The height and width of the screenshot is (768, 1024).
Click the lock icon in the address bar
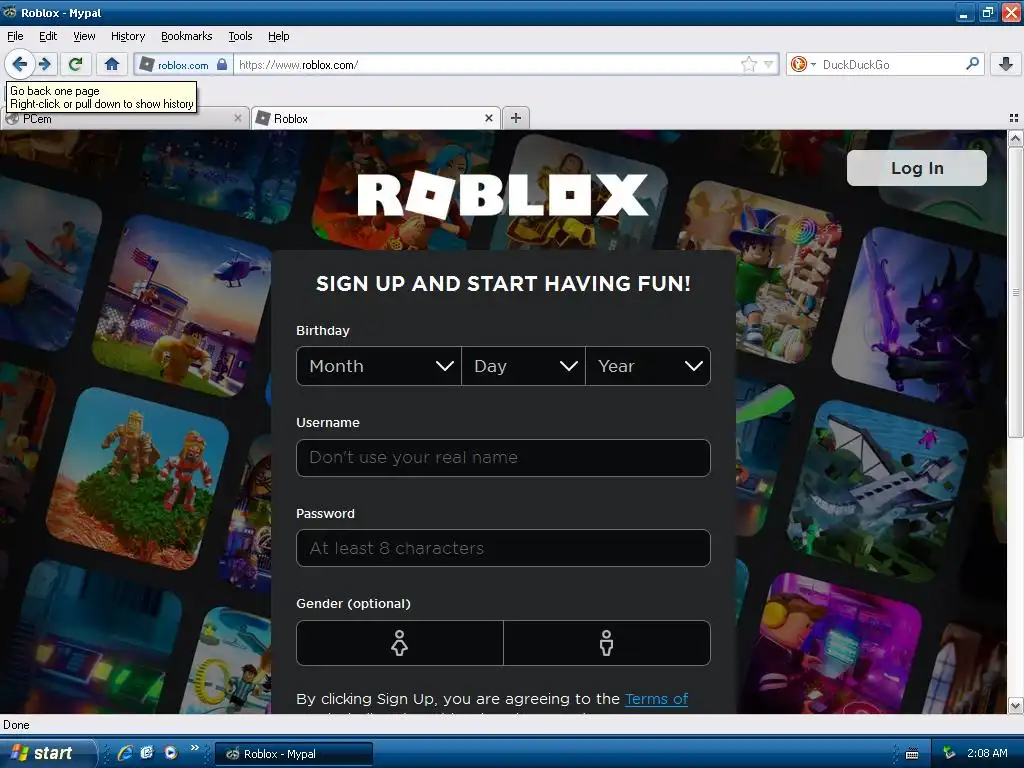point(222,65)
